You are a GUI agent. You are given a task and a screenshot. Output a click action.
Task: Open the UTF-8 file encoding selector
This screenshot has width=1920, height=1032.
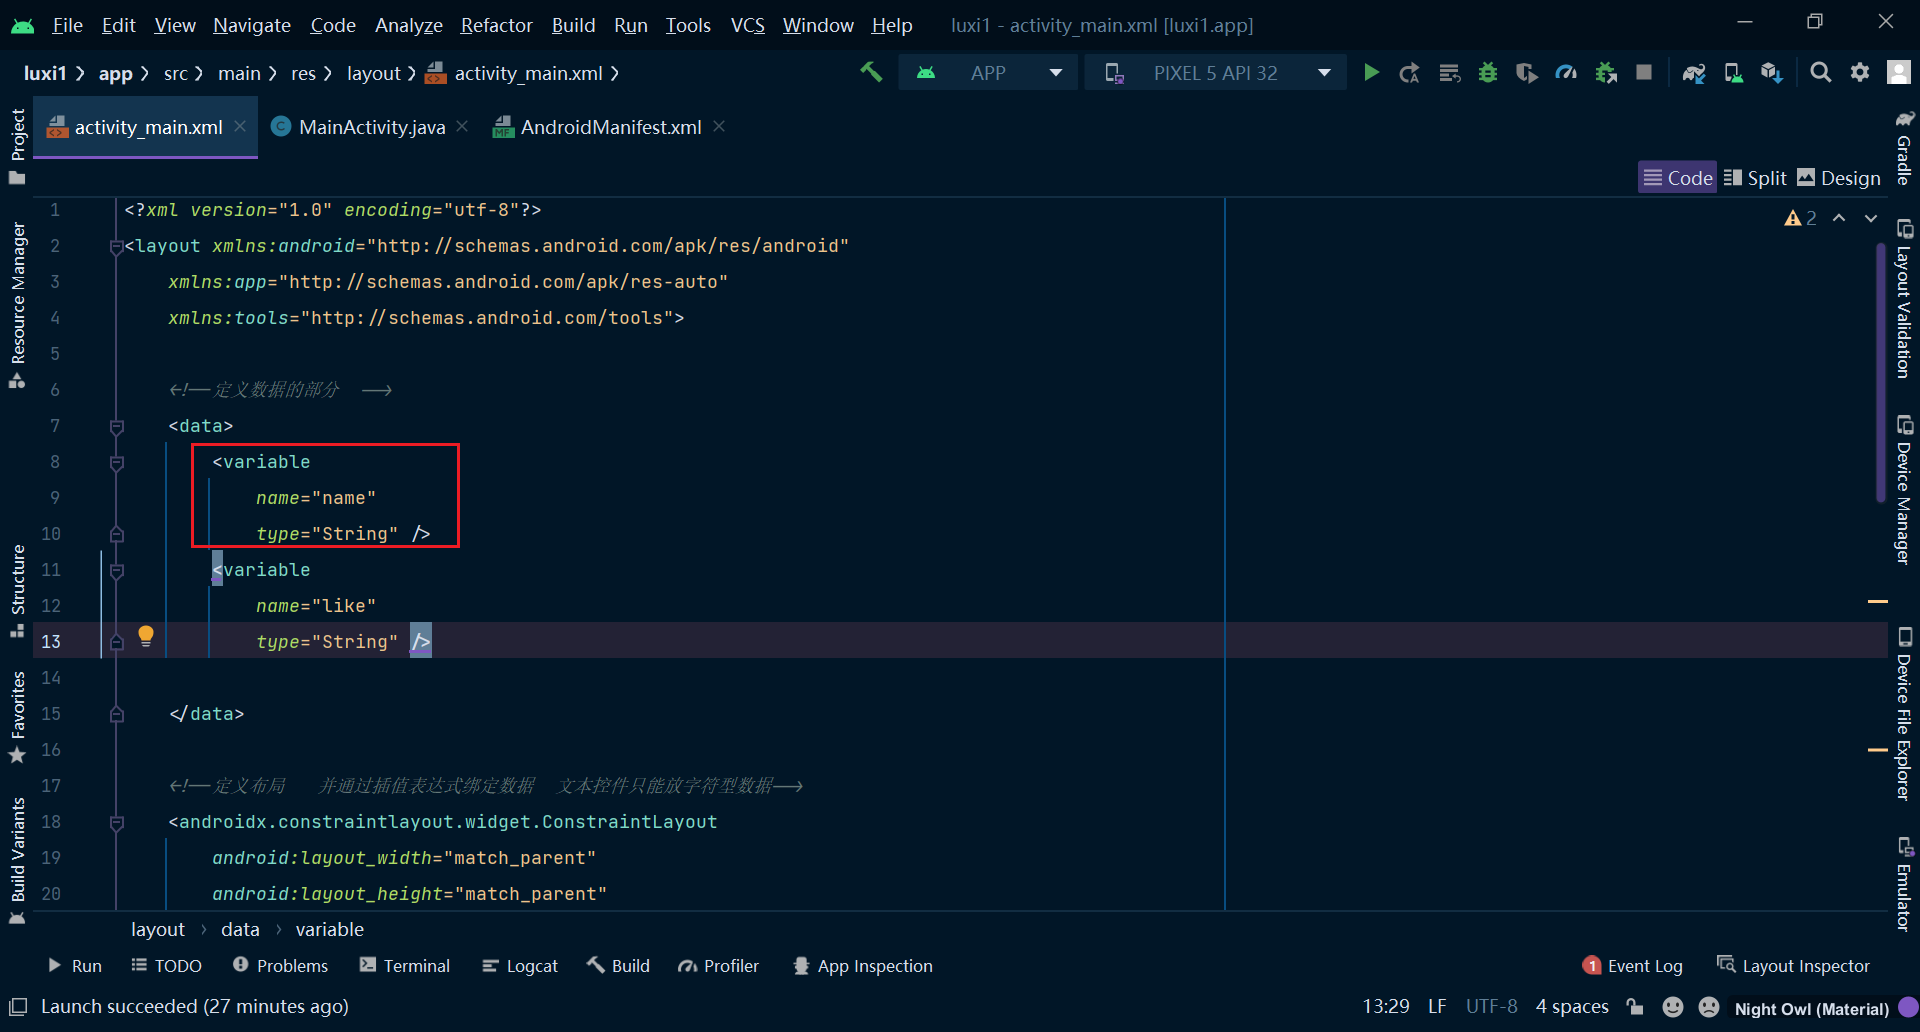point(1491,1007)
